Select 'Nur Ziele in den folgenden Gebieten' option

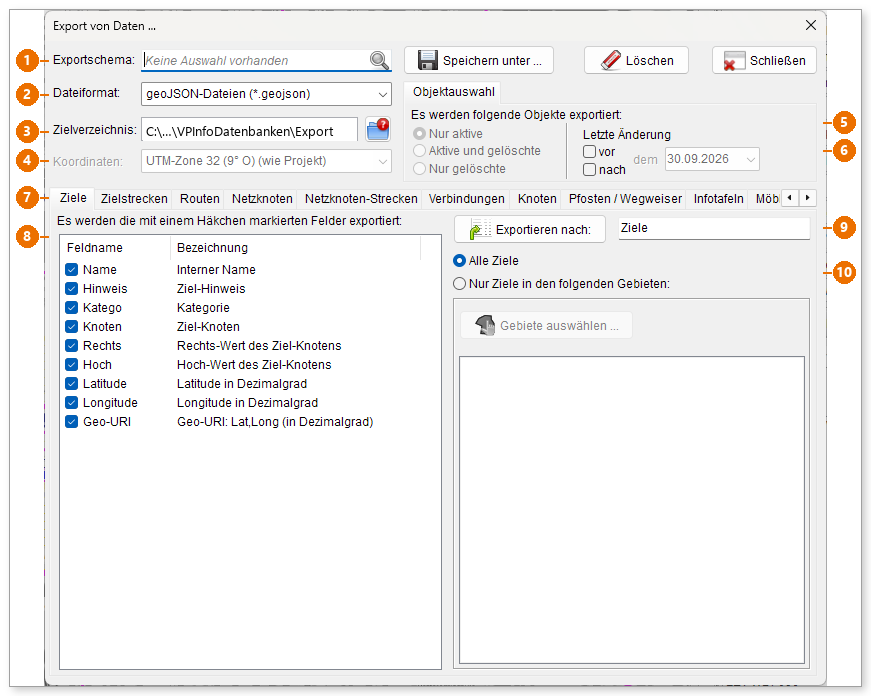click(x=459, y=284)
